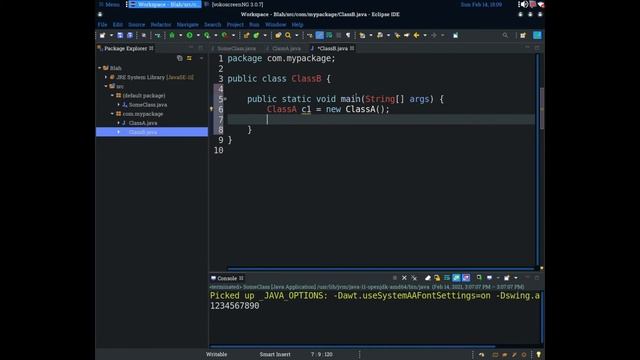The width and height of the screenshot is (640, 360).
Task: Save the file with the Save icon
Action: (120, 36)
